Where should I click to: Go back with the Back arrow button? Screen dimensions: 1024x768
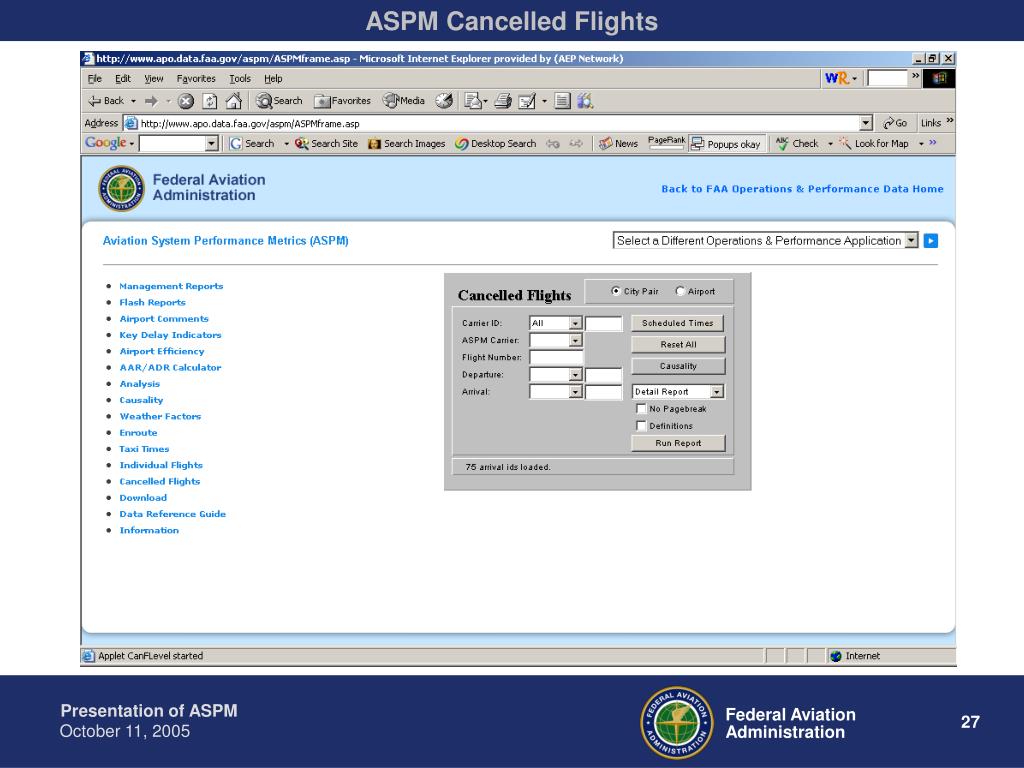(106, 101)
